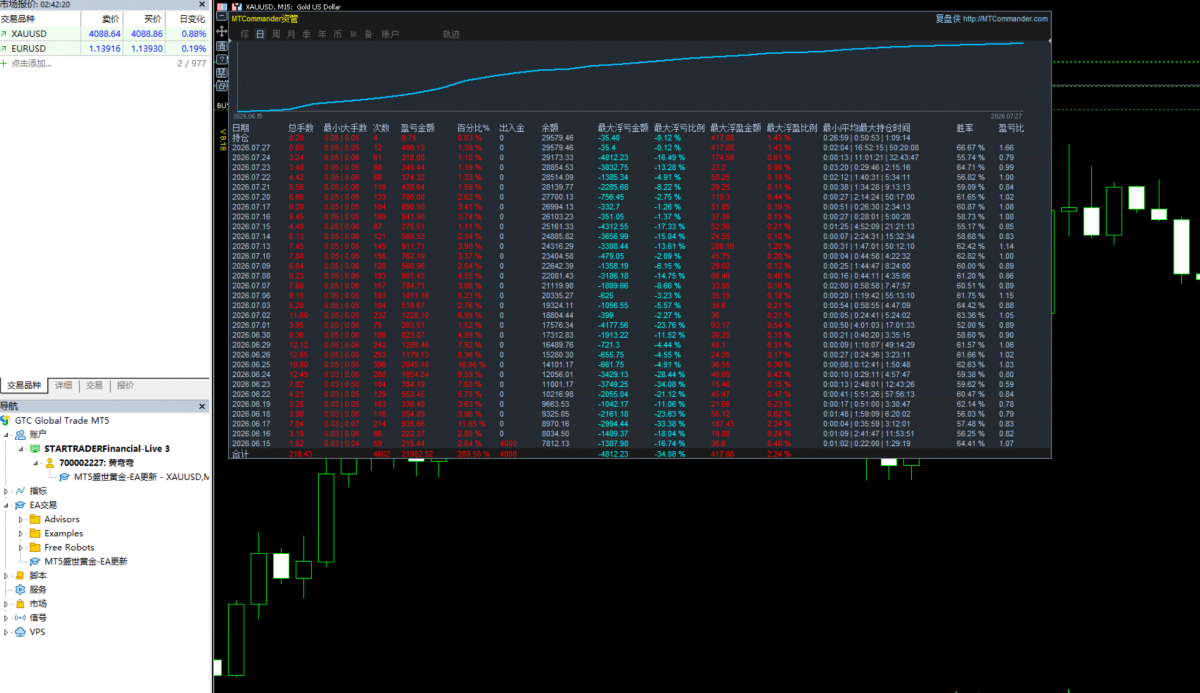Collapse the EA交易 tree node
This screenshot has height=693, width=1200.
click(x=7, y=505)
